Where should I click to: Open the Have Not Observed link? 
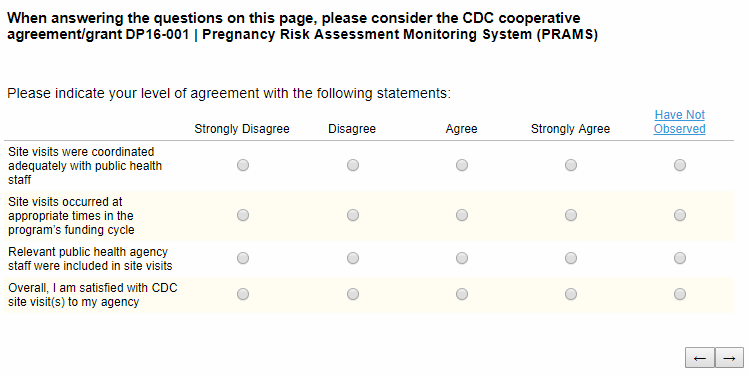pos(680,122)
